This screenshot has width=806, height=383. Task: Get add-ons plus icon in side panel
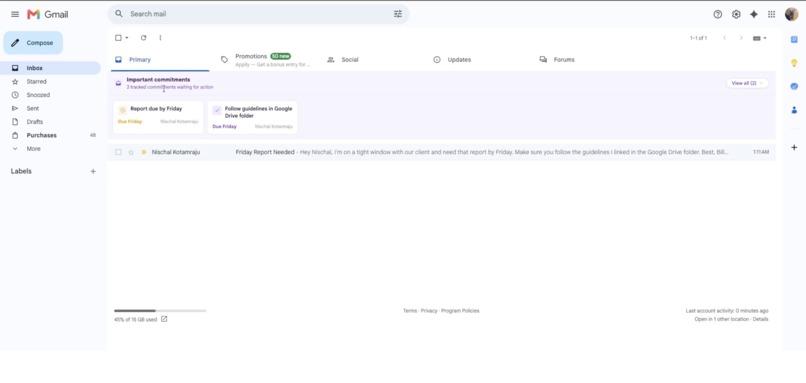(794, 148)
